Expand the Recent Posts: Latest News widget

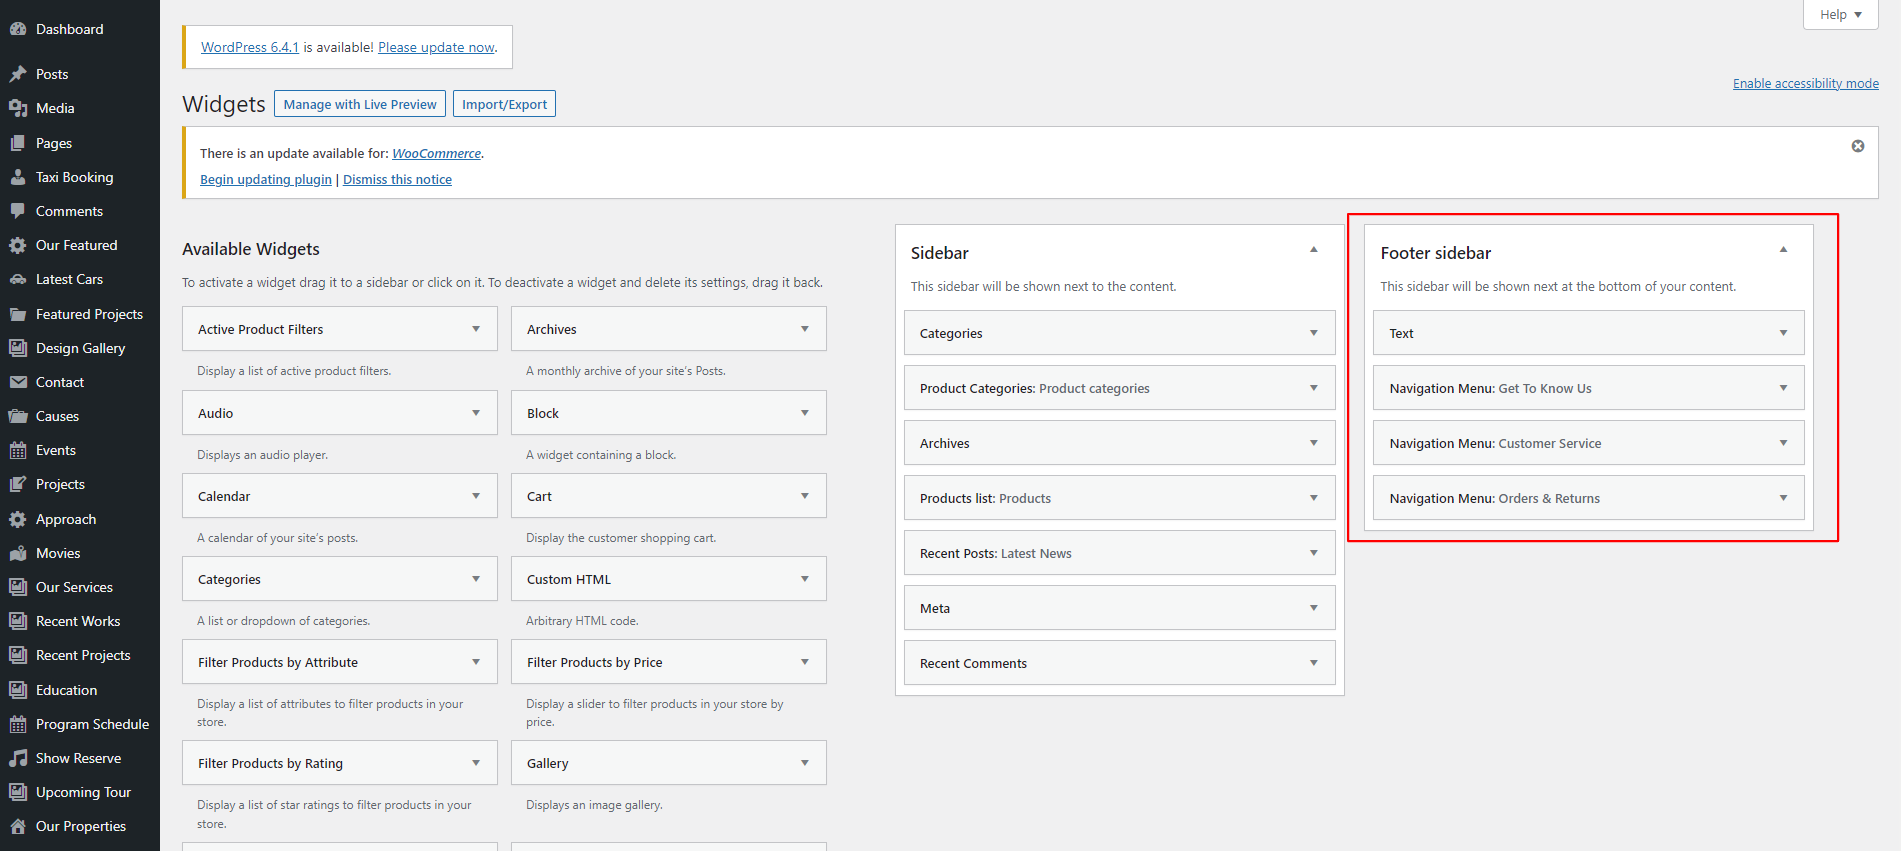coord(1313,553)
